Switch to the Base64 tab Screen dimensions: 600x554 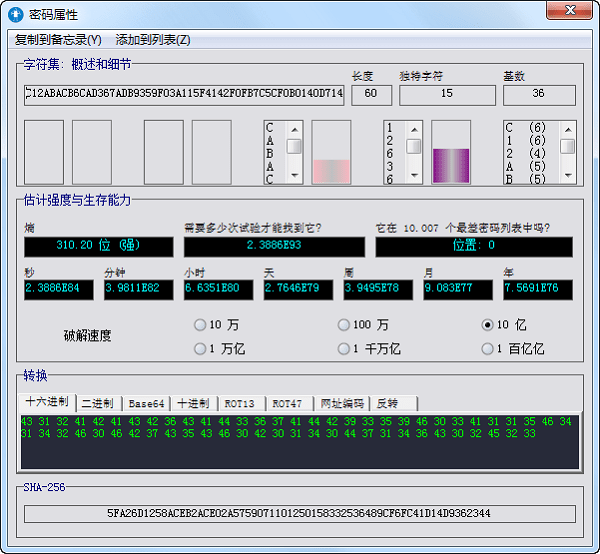146,403
